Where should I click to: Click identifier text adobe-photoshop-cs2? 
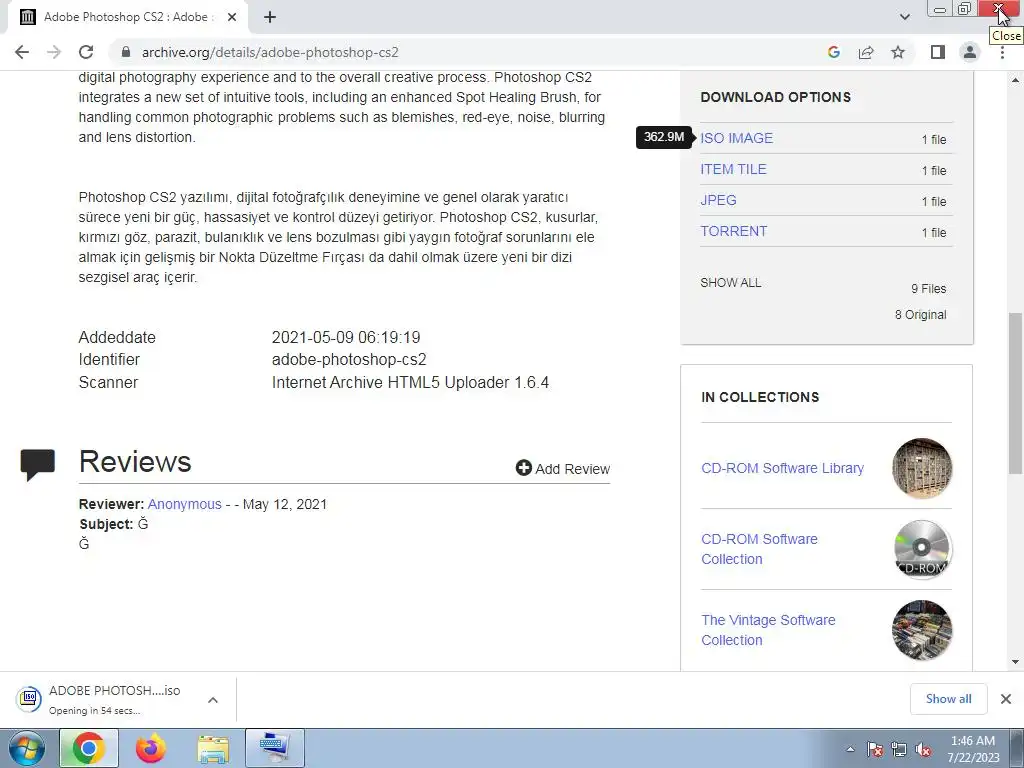click(349, 360)
